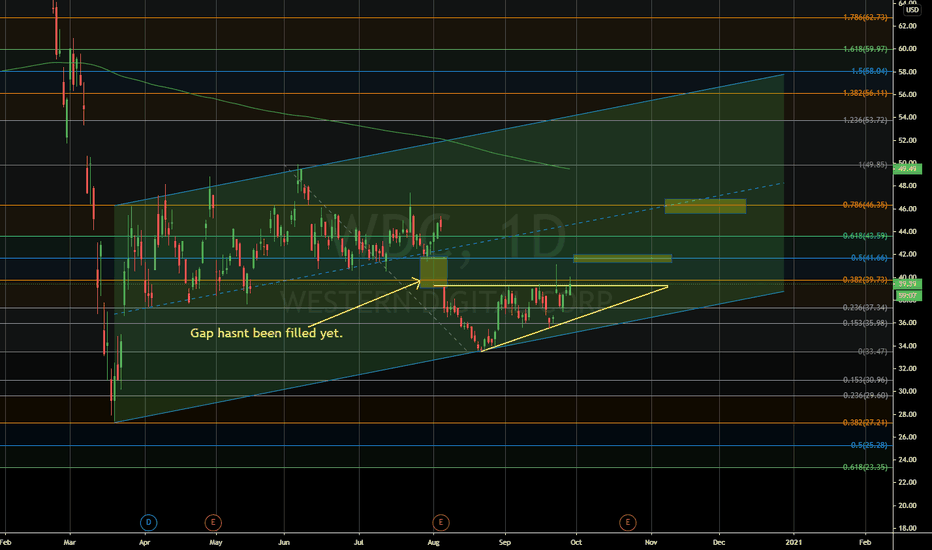
Task: Click the 1(49.85) Fibonacci level label
Action: [x=873, y=165]
